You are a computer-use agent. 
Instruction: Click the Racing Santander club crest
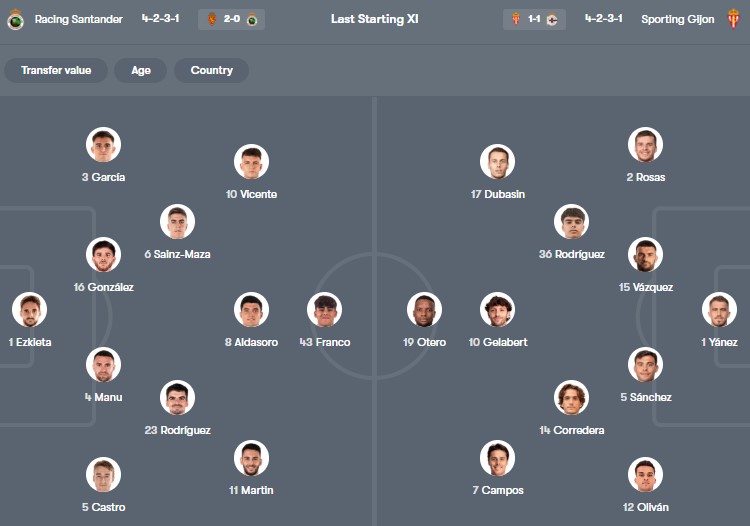pos(15,20)
